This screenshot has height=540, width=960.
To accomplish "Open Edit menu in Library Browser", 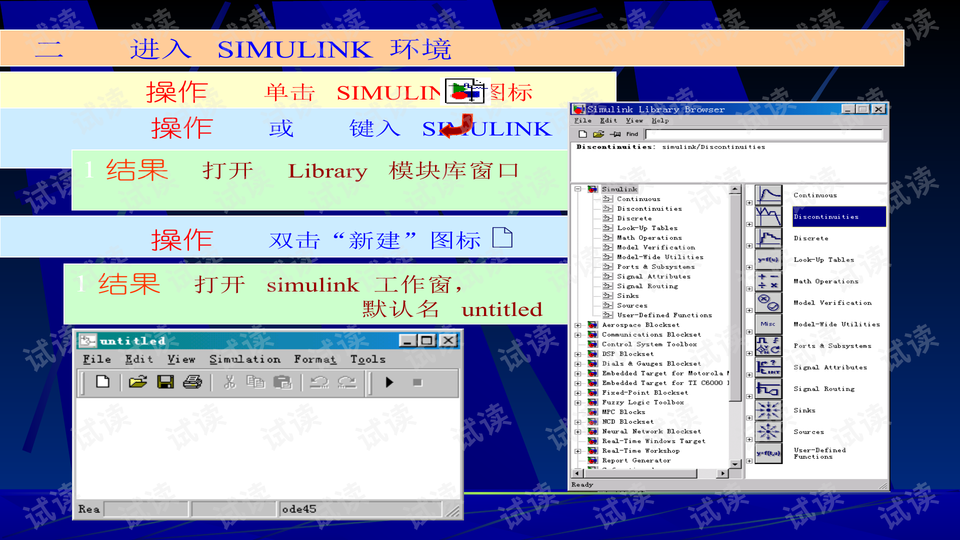I will tap(608, 121).
